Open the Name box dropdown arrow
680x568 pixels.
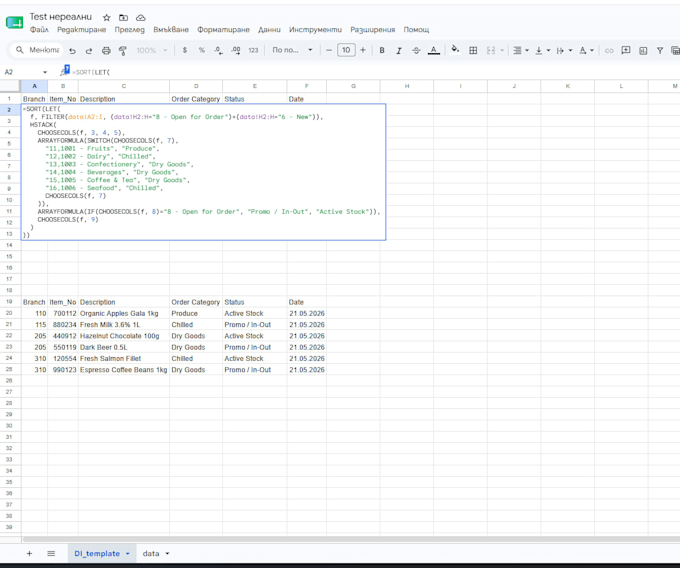[x=45, y=72]
